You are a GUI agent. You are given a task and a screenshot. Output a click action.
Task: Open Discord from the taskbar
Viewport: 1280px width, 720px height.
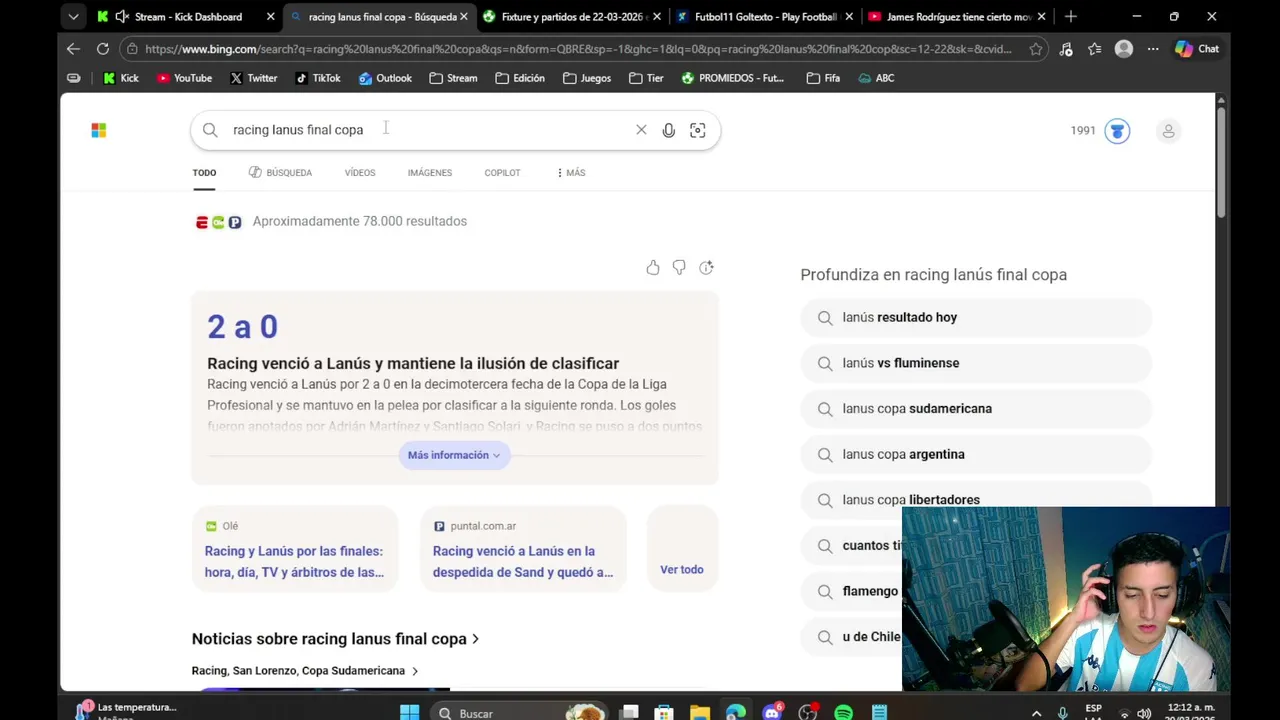pyautogui.click(x=772, y=713)
